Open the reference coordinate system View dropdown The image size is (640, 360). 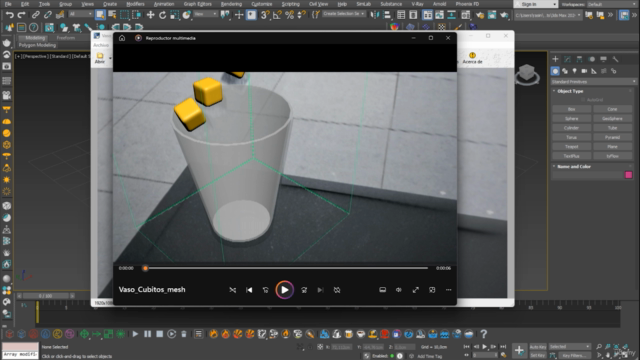pos(205,14)
